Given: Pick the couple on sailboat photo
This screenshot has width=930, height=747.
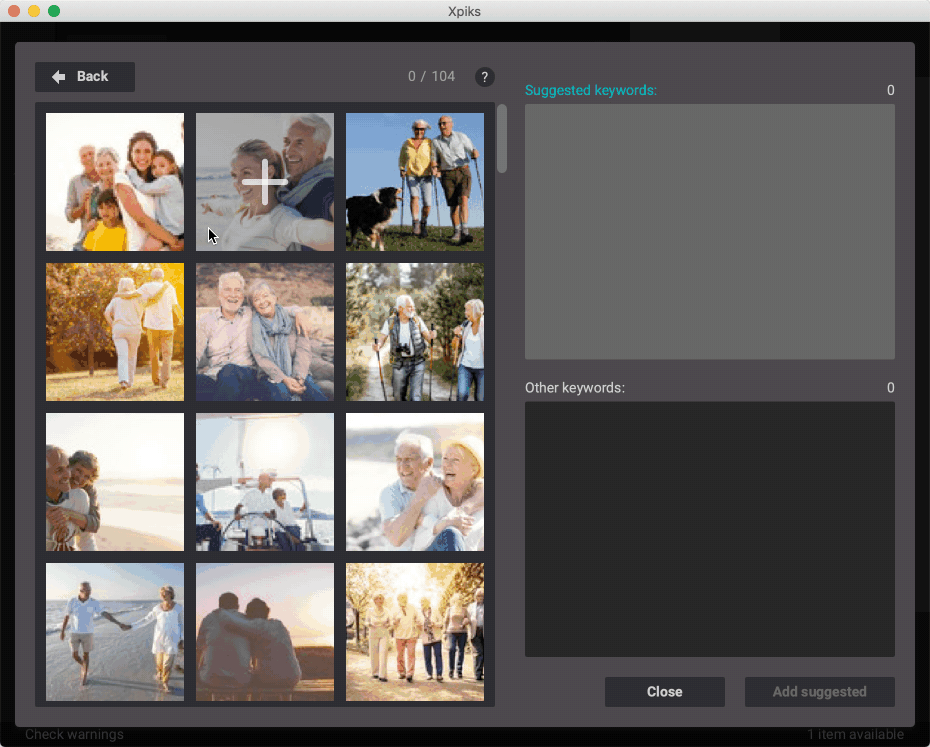Looking at the screenshot, I should point(265,482).
